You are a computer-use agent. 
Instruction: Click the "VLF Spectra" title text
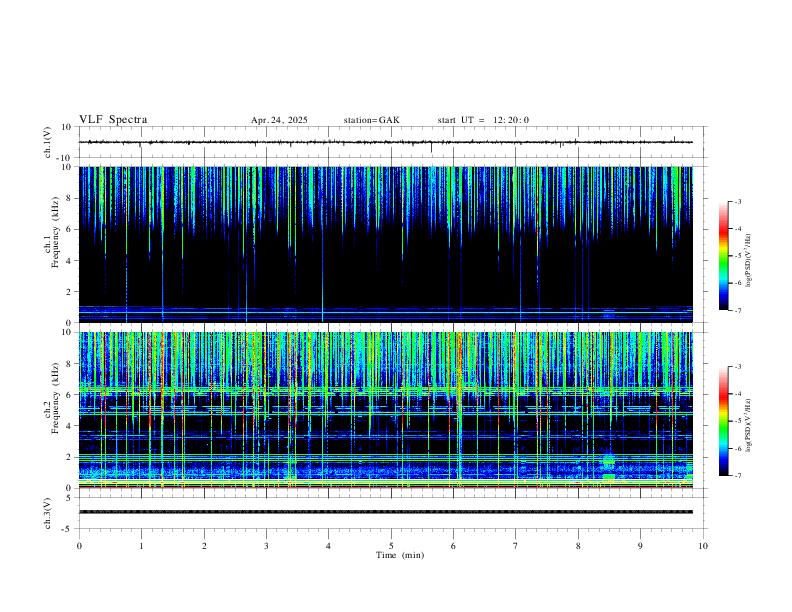pos(113,120)
